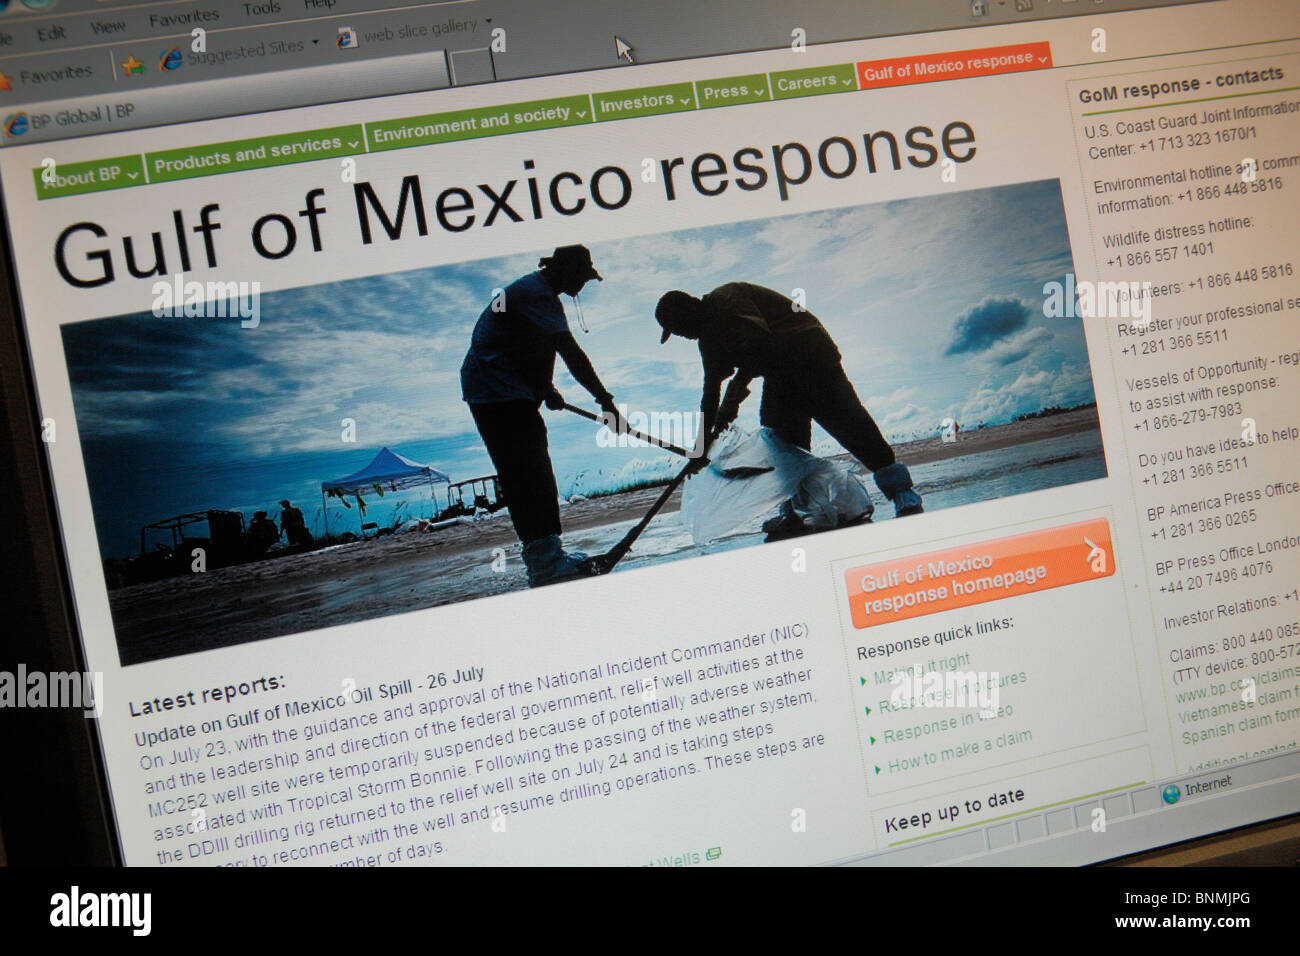The image size is (1300, 956).
Task: Expand the Investors navigation chevron
Action: coord(685,100)
